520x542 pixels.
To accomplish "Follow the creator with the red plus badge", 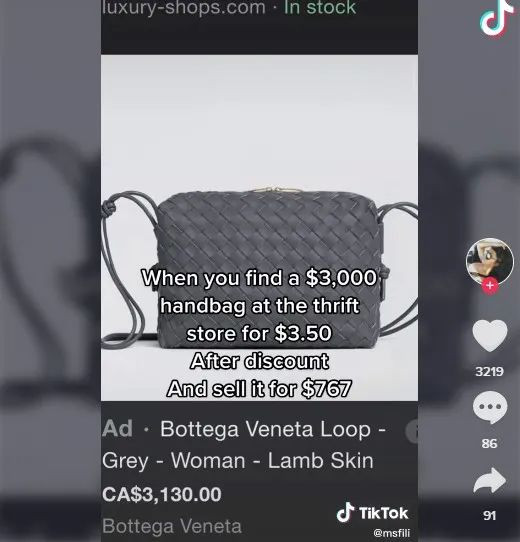I will (x=490, y=286).
